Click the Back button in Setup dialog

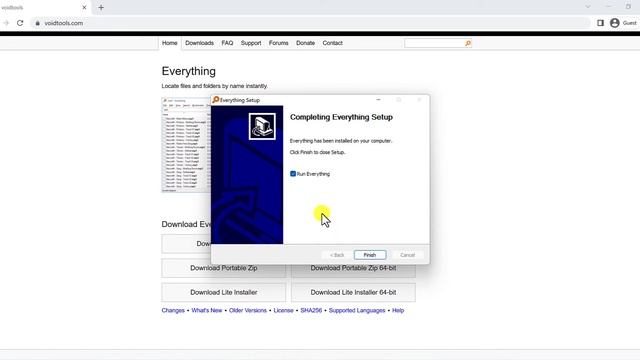(x=337, y=255)
